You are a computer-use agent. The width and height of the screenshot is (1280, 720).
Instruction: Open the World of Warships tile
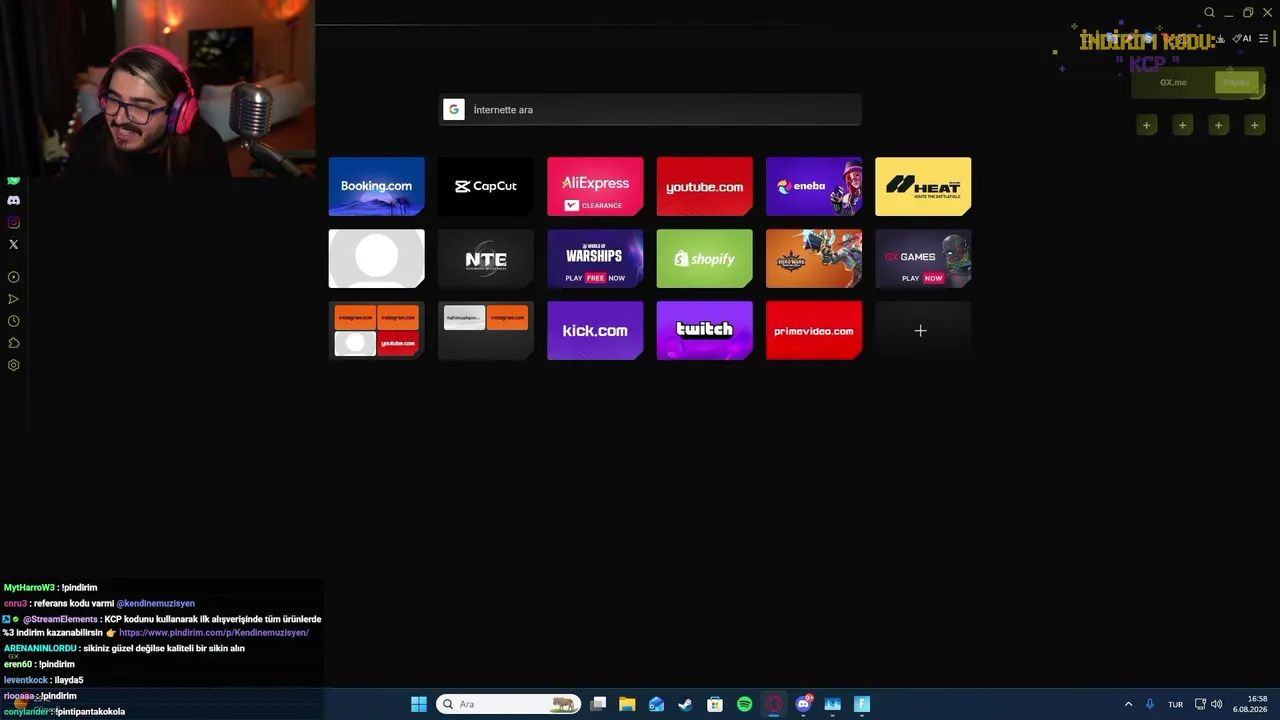[595, 258]
